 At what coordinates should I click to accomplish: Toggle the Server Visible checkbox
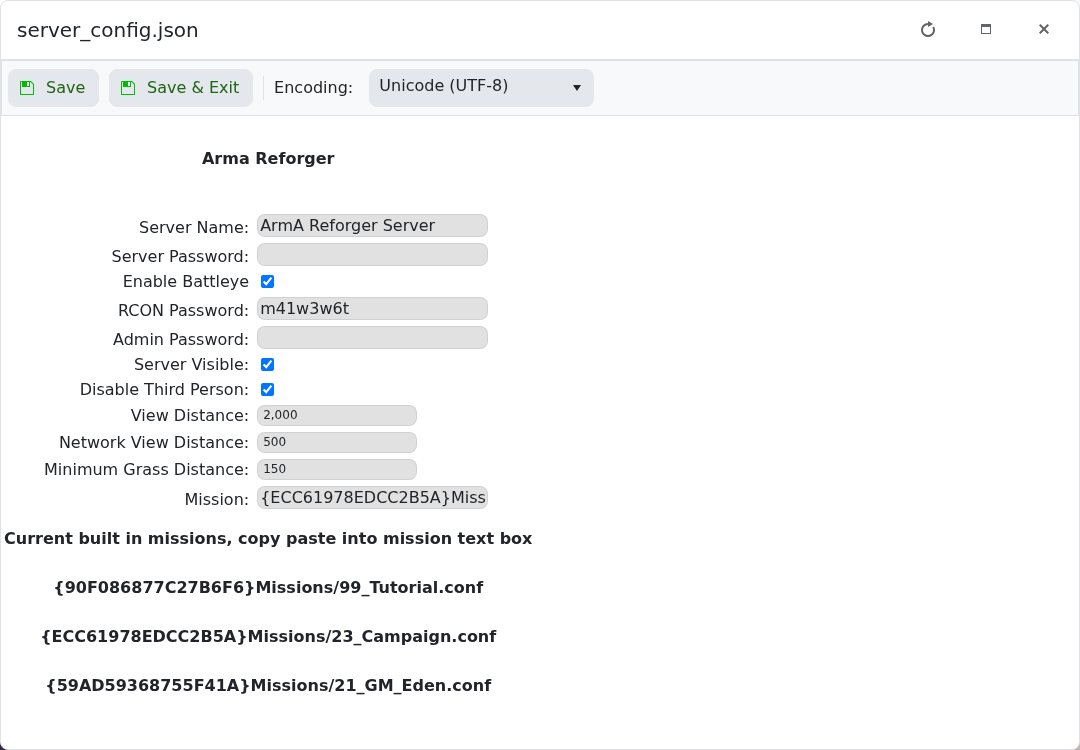(267, 364)
